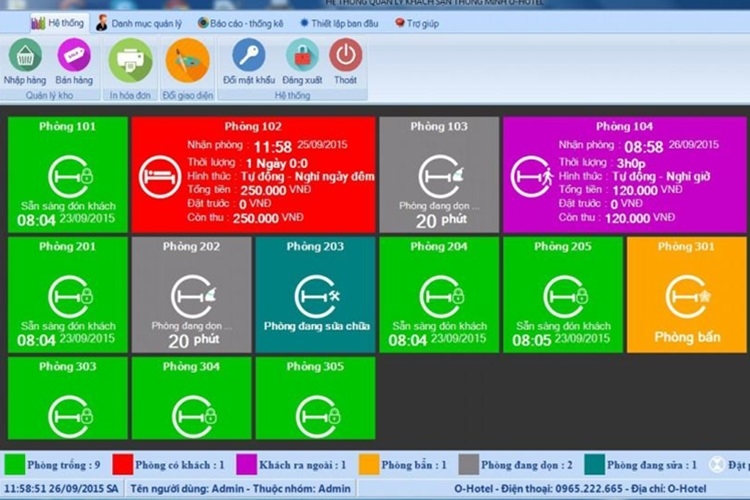Select bed-lock icon in Phòng 304
The height and width of the screenshot is (500, 750).
click(x=194, y=417)
